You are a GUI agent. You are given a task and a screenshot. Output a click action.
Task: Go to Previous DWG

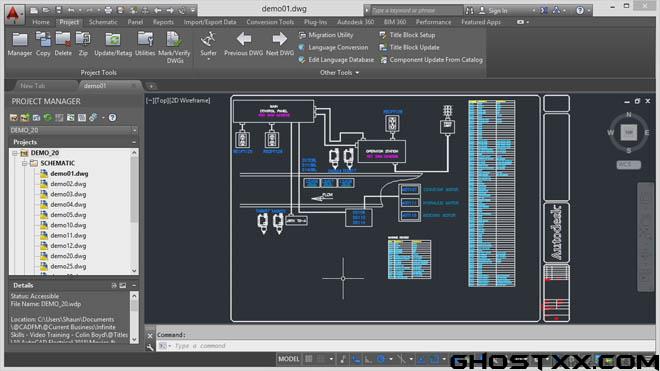pos(243,44)
